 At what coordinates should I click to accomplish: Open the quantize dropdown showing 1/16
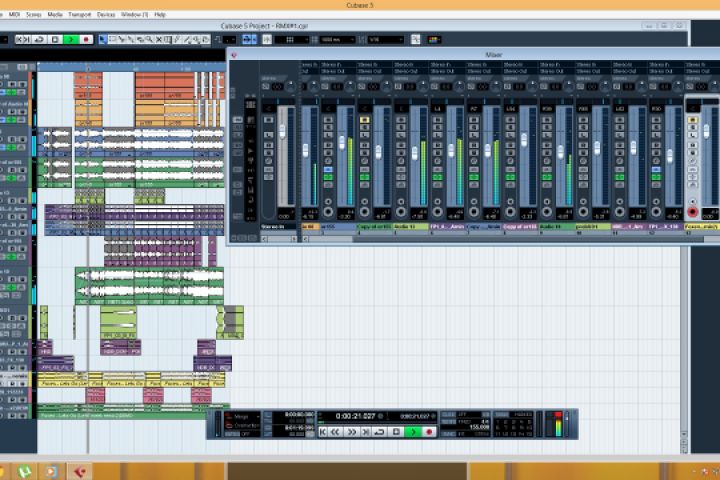(x=386, y=40)
